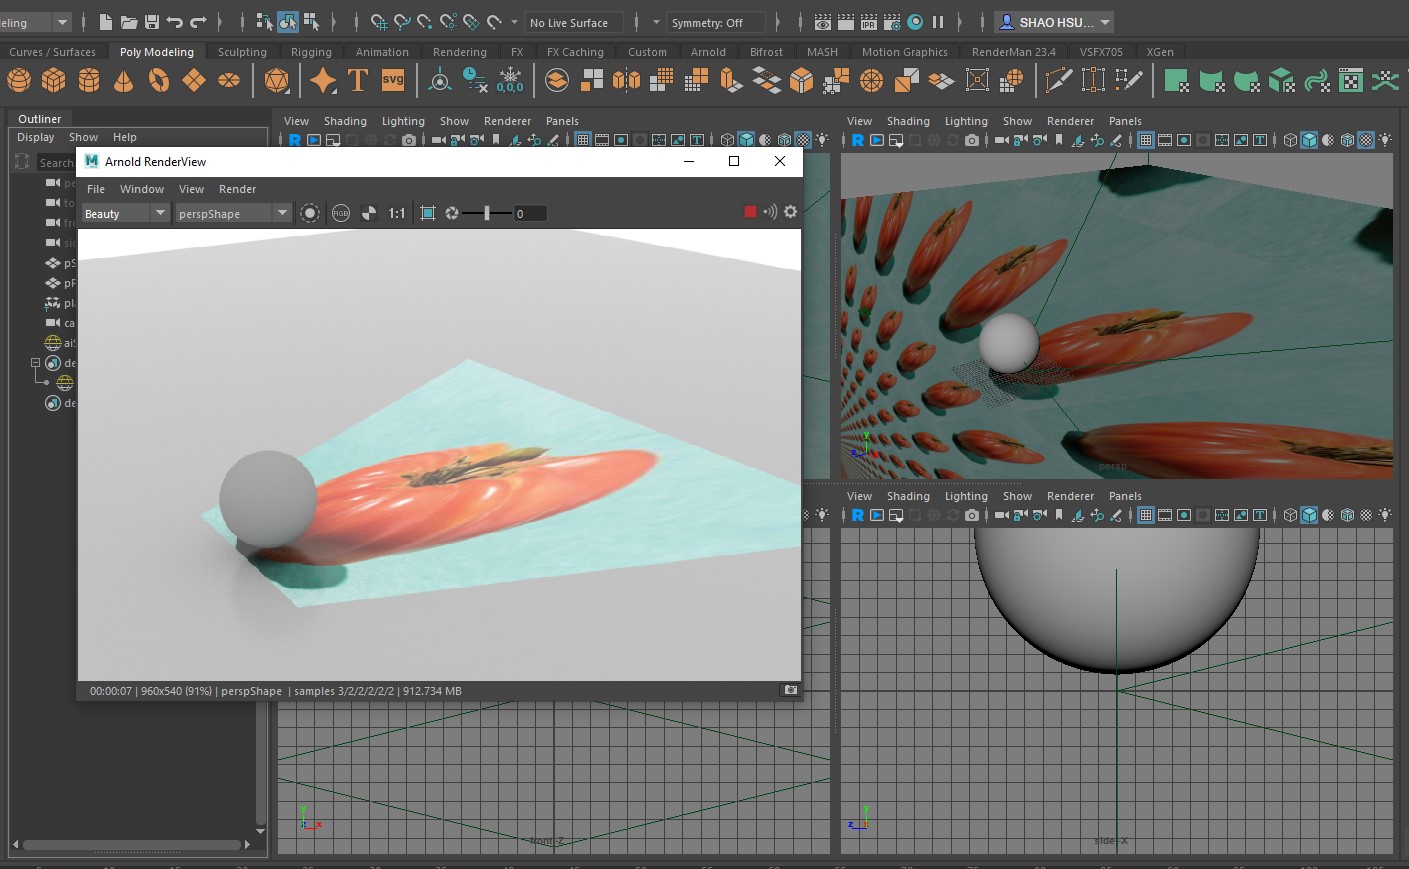
Task: Click the SVG creation shelf icon
Action: pos(392,79)
